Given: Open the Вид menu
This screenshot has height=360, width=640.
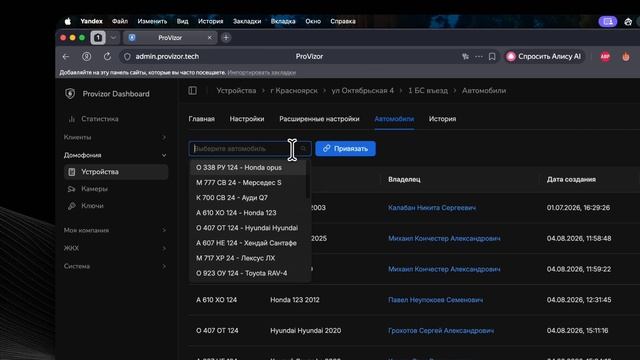Looking at the screenshot, I should (182, 21).
